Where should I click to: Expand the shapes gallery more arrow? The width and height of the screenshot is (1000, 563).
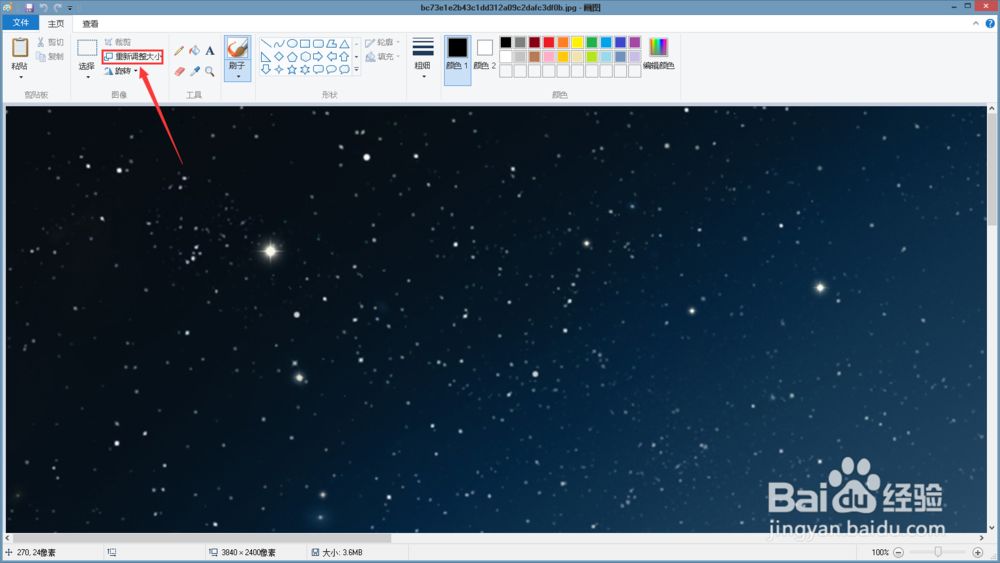pos(357,69)
